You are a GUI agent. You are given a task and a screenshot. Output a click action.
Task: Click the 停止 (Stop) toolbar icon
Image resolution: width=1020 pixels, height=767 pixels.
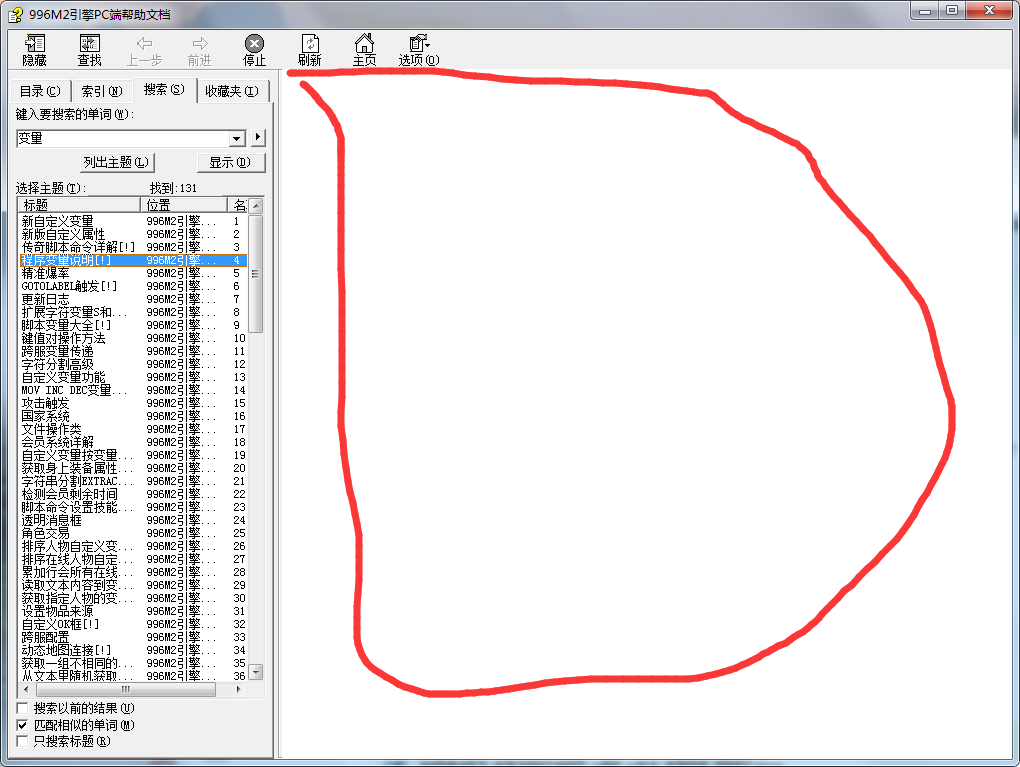[255, 44]
